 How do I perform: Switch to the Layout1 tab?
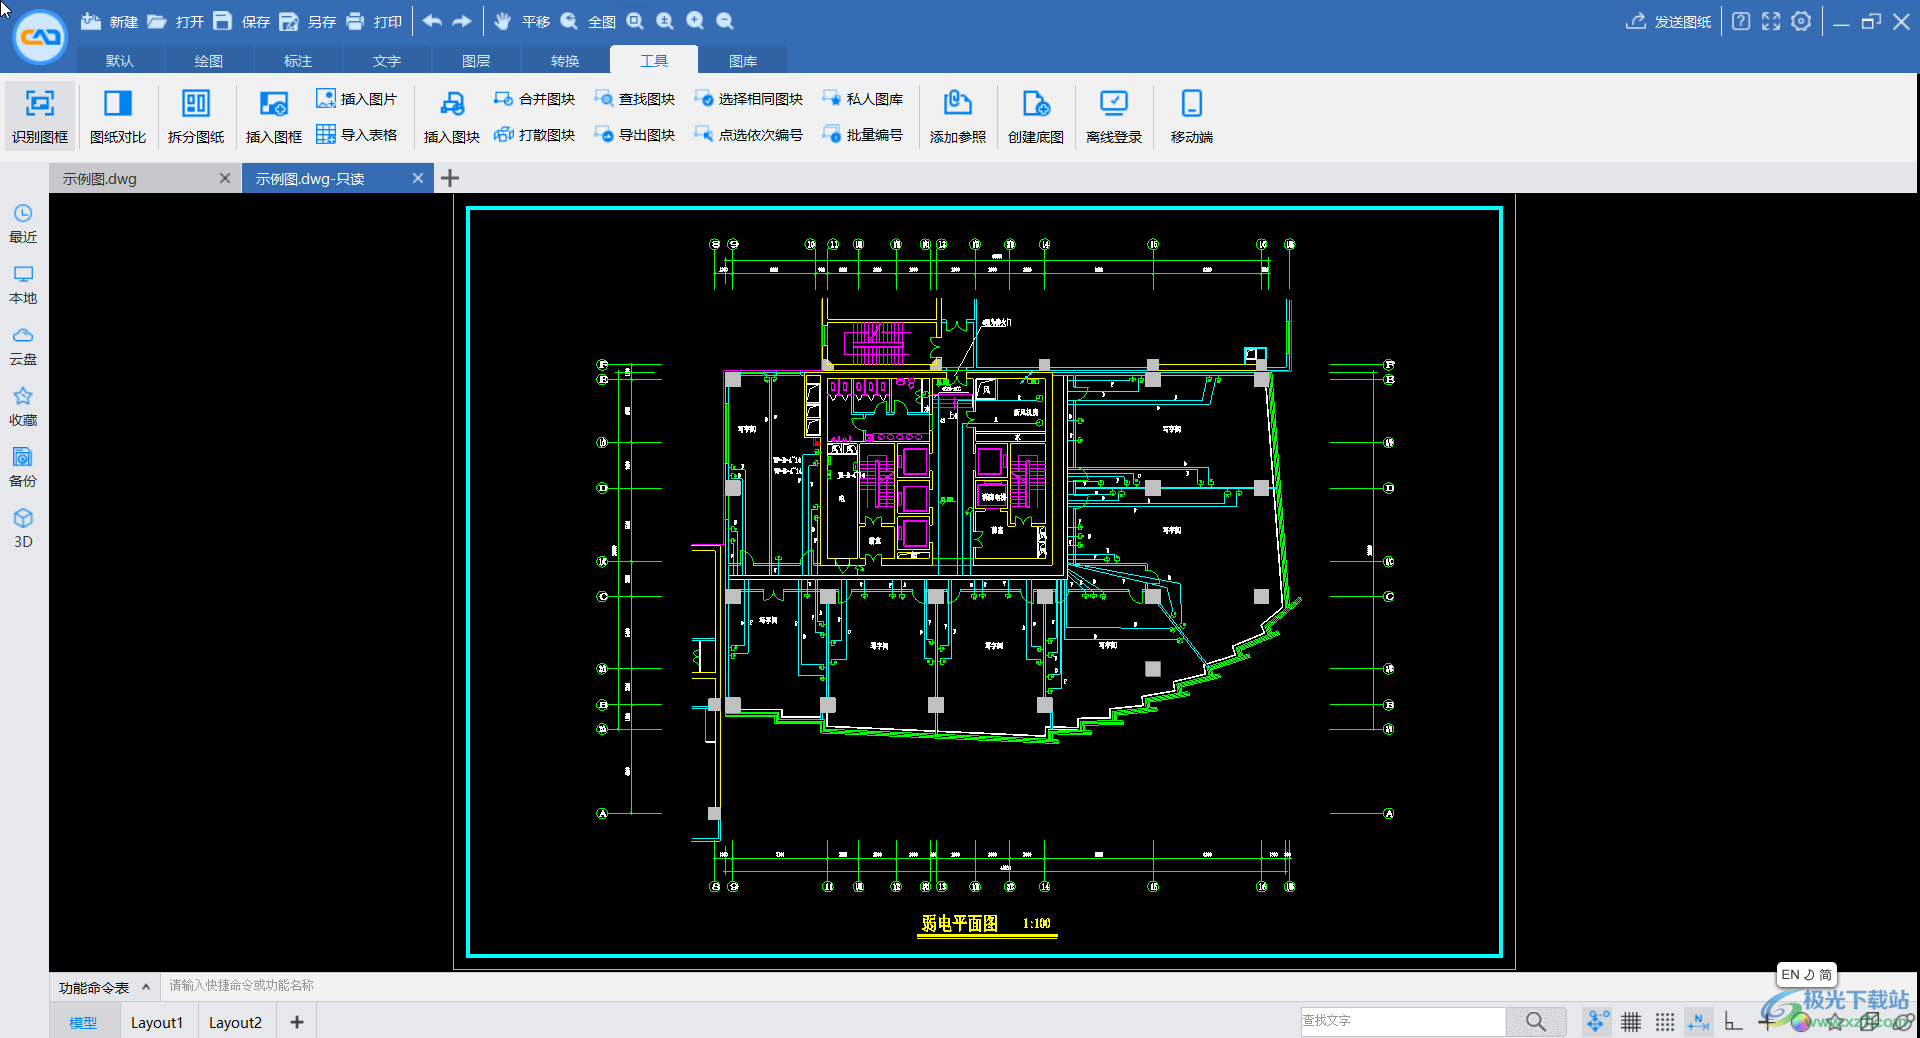point(157,1022)
